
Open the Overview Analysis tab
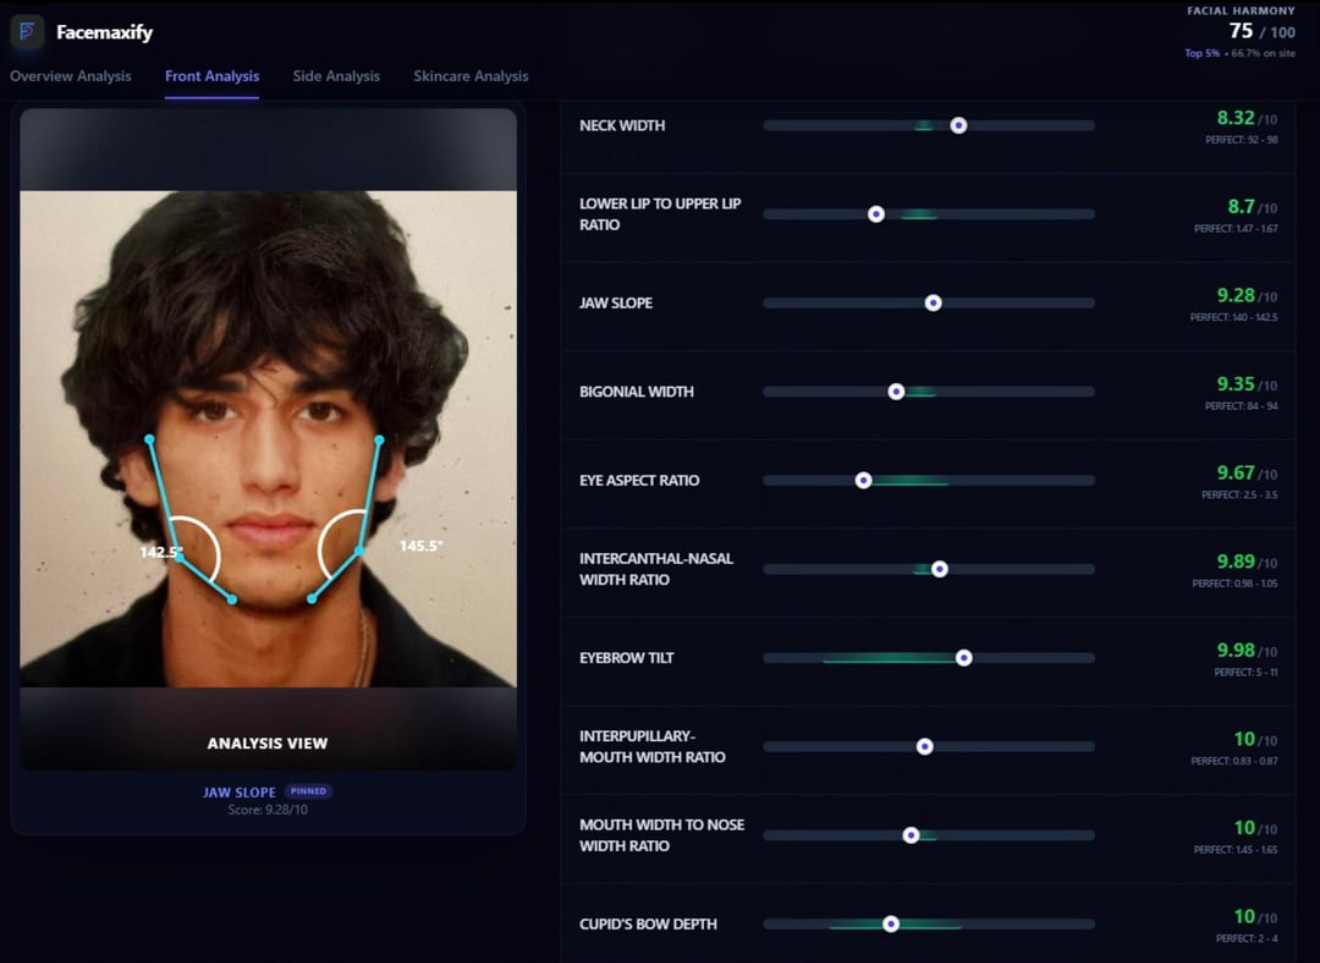pos(70,76)
